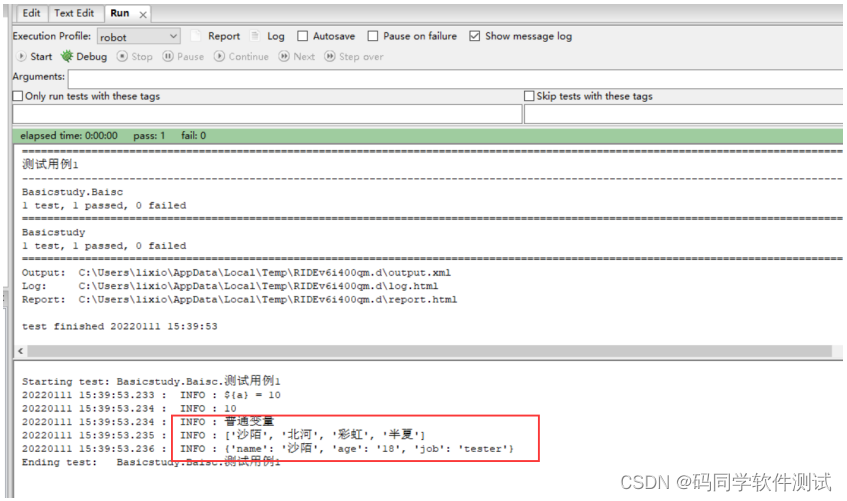The image size is (847, 501).
Task: Click the skip tags input field
Action: [x=683, y=114]
